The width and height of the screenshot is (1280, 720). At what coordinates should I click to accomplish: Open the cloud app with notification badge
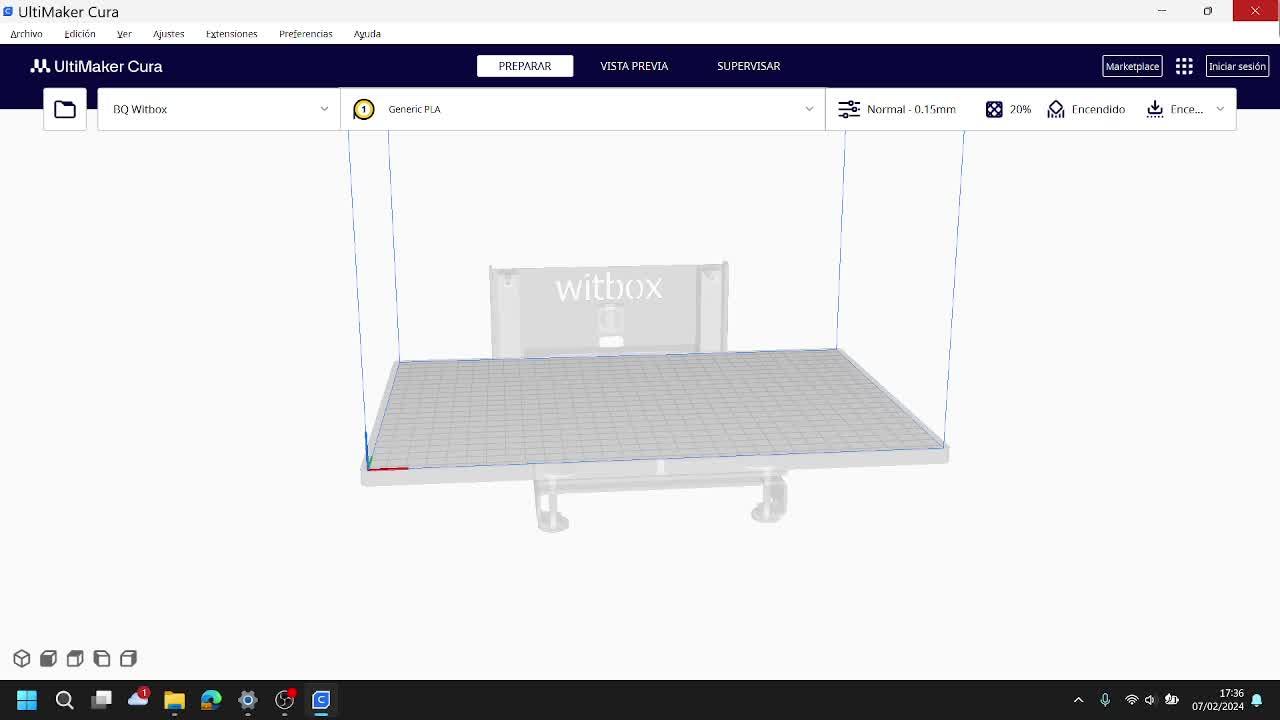click(x=138, y=699)
